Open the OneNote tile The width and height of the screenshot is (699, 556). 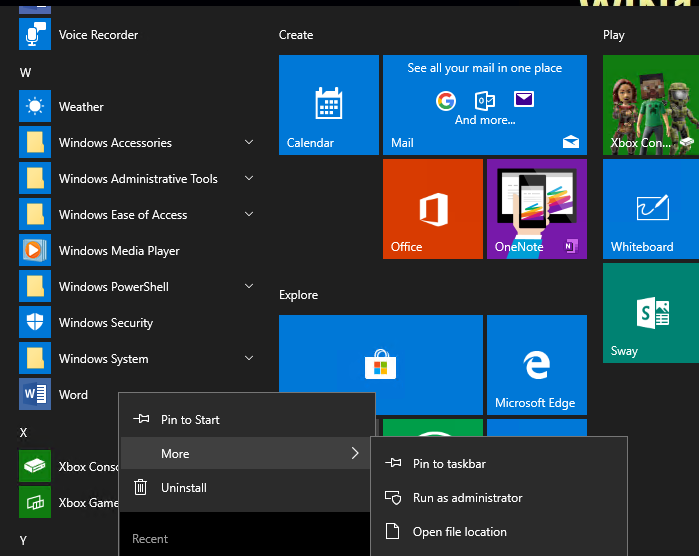[537, 209]
